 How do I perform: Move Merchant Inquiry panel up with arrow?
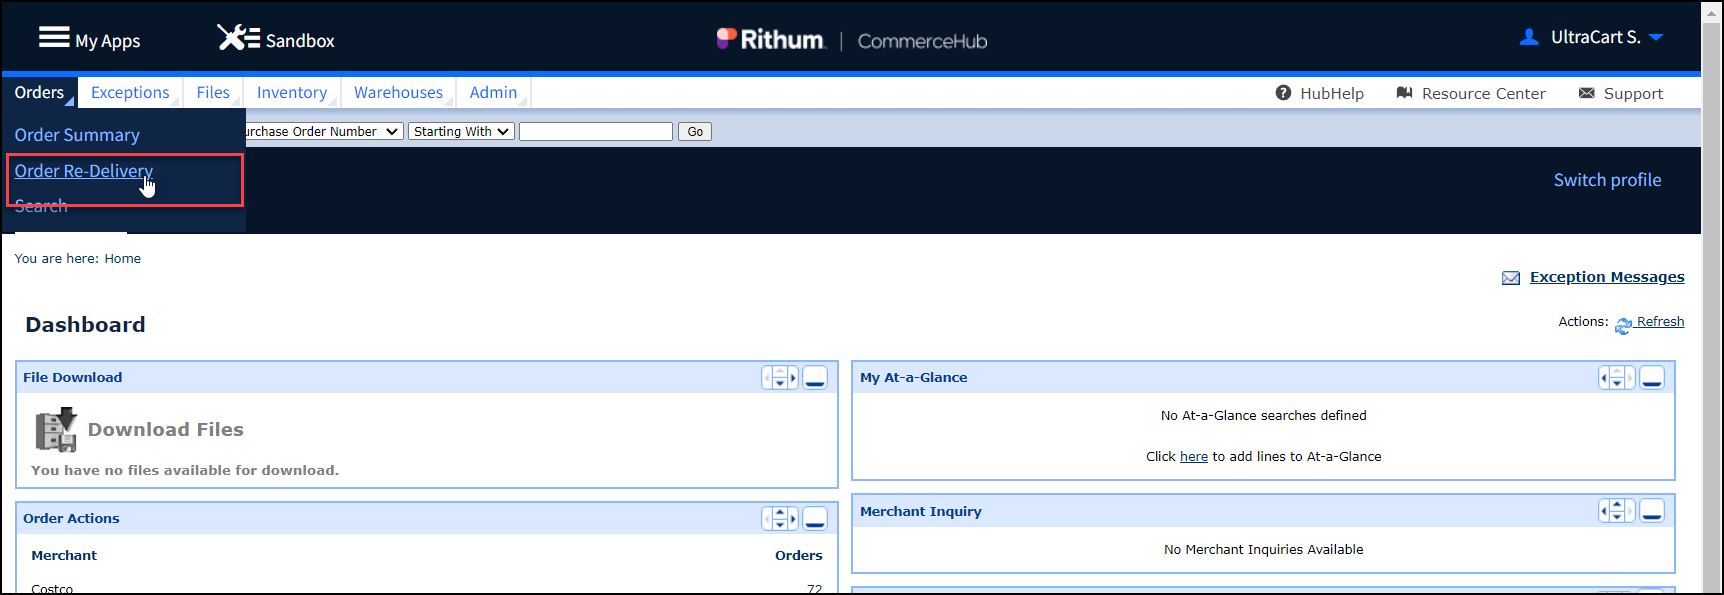coord(1617,505)
